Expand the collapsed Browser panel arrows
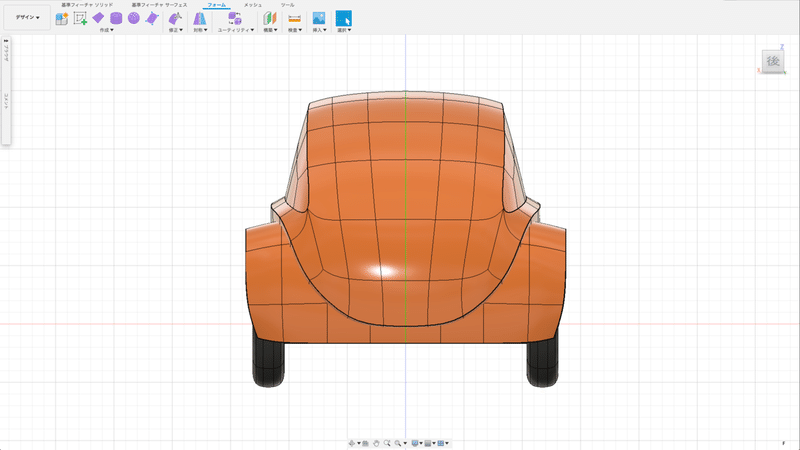800x450 pixels. coord(6,41)
